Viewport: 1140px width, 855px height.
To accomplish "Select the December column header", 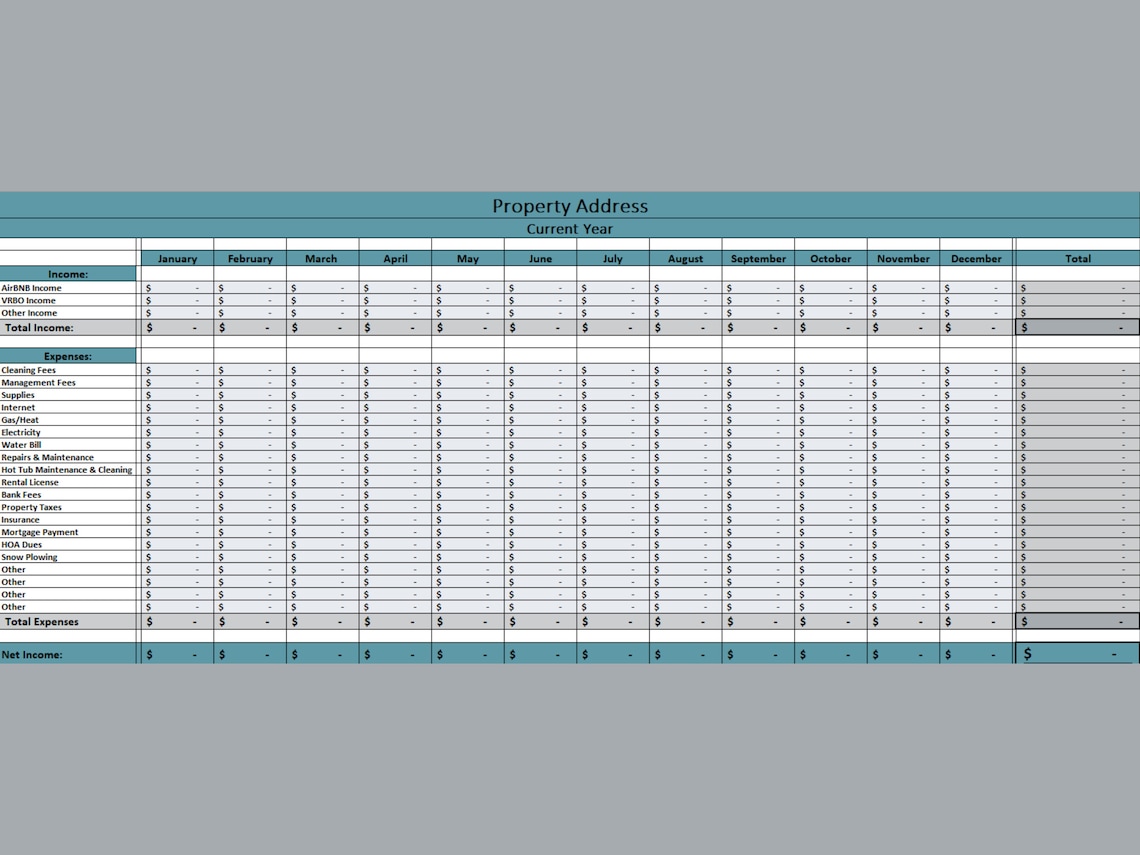I will click(x=976, y=258).
